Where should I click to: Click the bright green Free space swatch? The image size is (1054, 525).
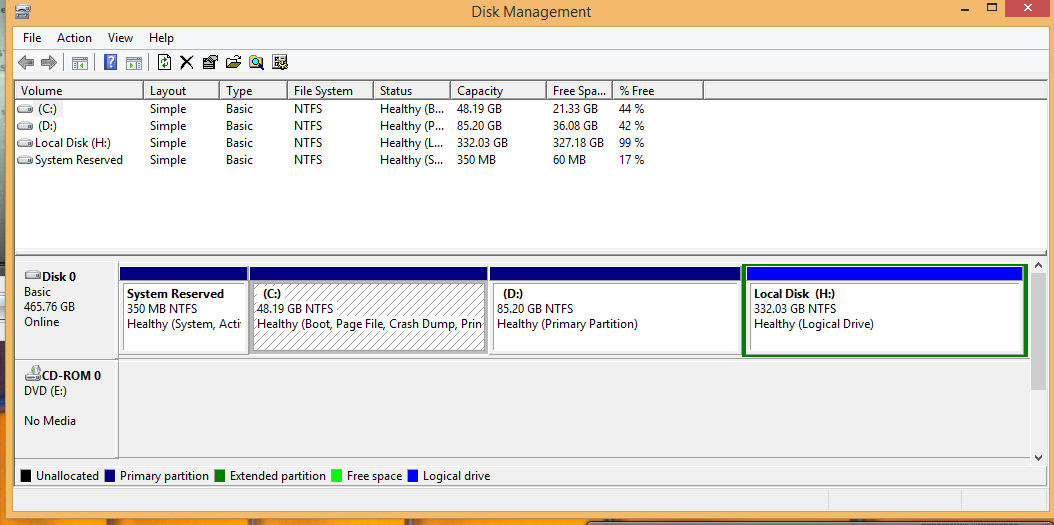(x=337, y=476)
